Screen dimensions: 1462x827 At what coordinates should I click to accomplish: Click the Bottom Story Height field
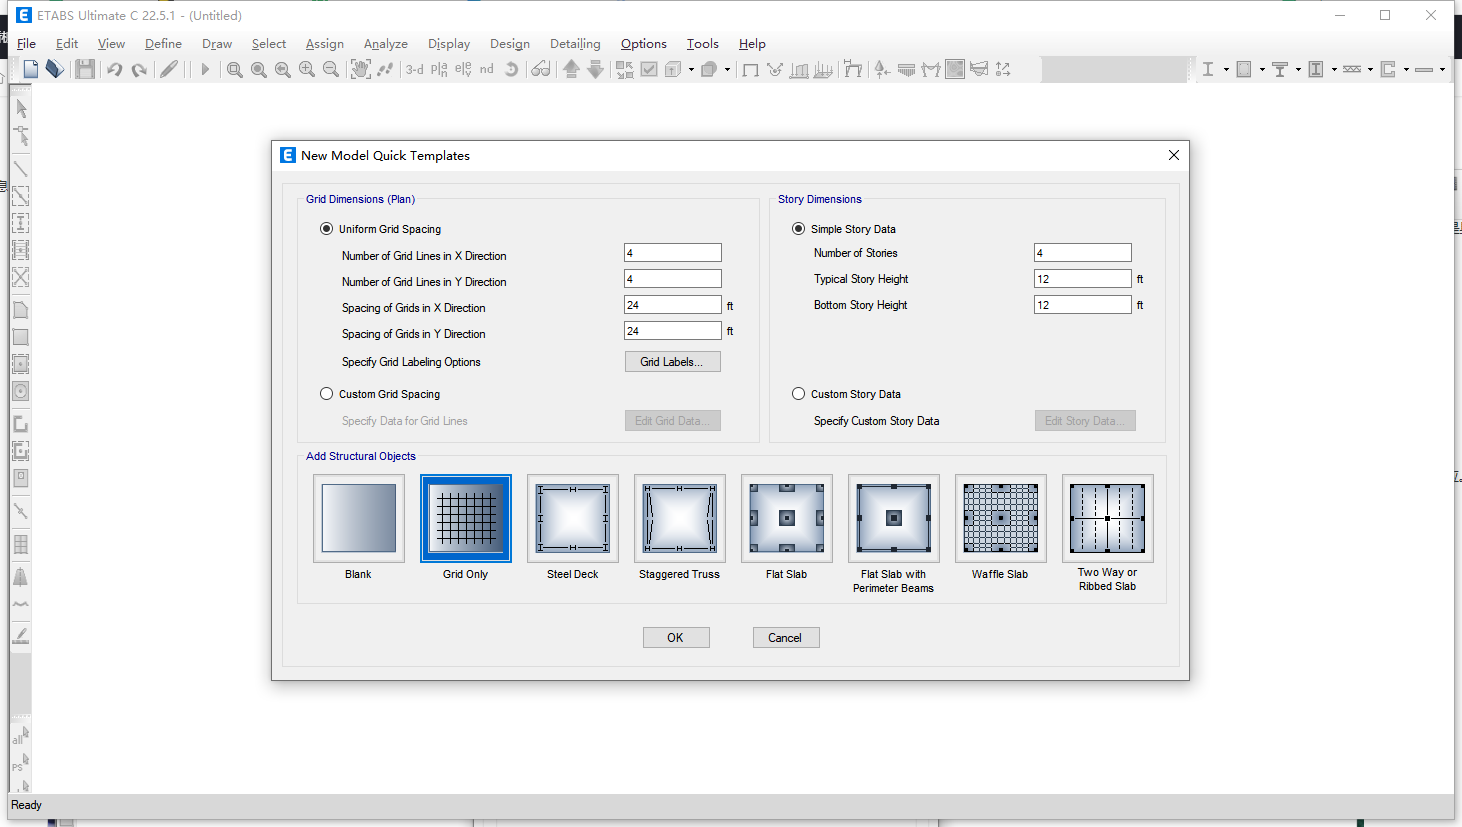(x=1083, y=305)
